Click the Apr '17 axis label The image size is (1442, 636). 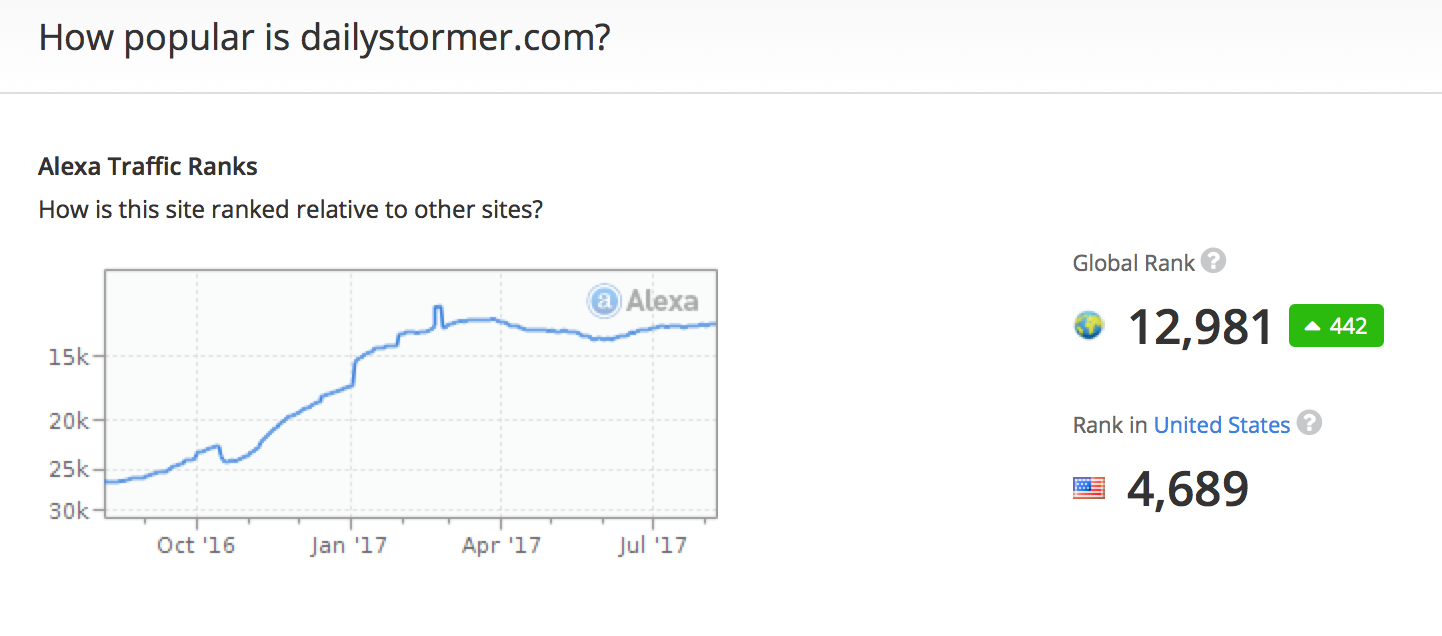pyautogui.click(x=503, y=546)
